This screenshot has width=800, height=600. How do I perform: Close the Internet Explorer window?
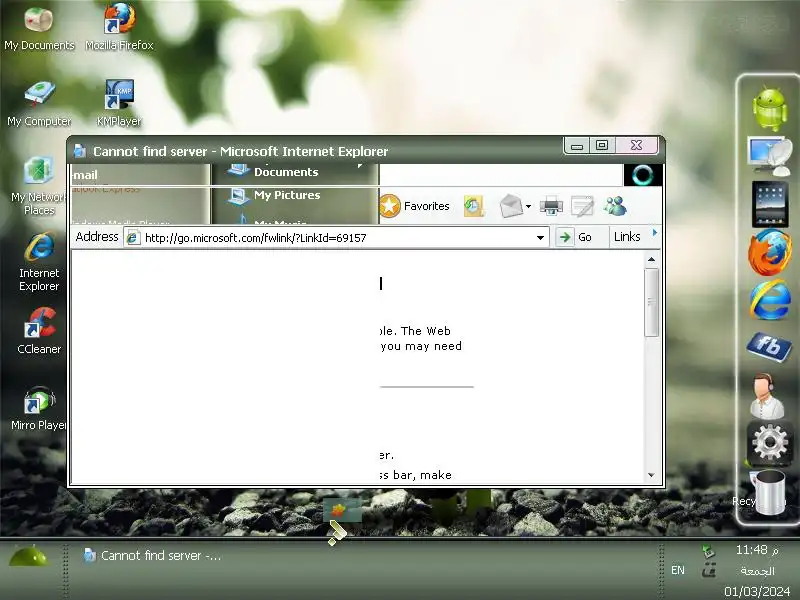(x=637, y=145)
